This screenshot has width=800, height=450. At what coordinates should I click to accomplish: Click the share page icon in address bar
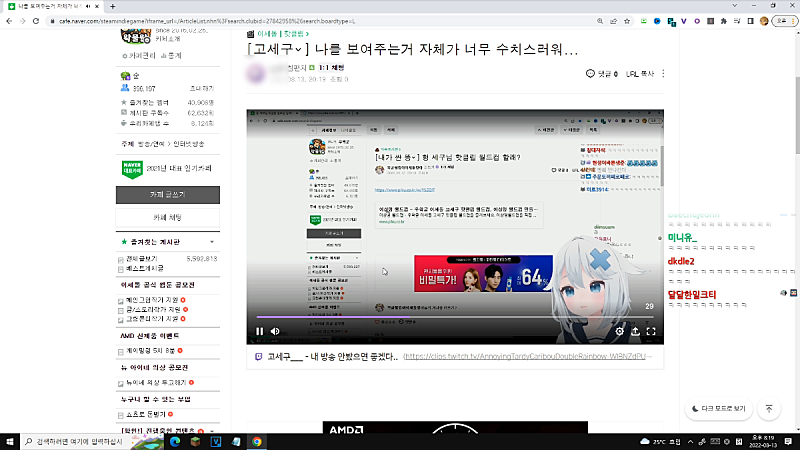click(x=613, y=21)
